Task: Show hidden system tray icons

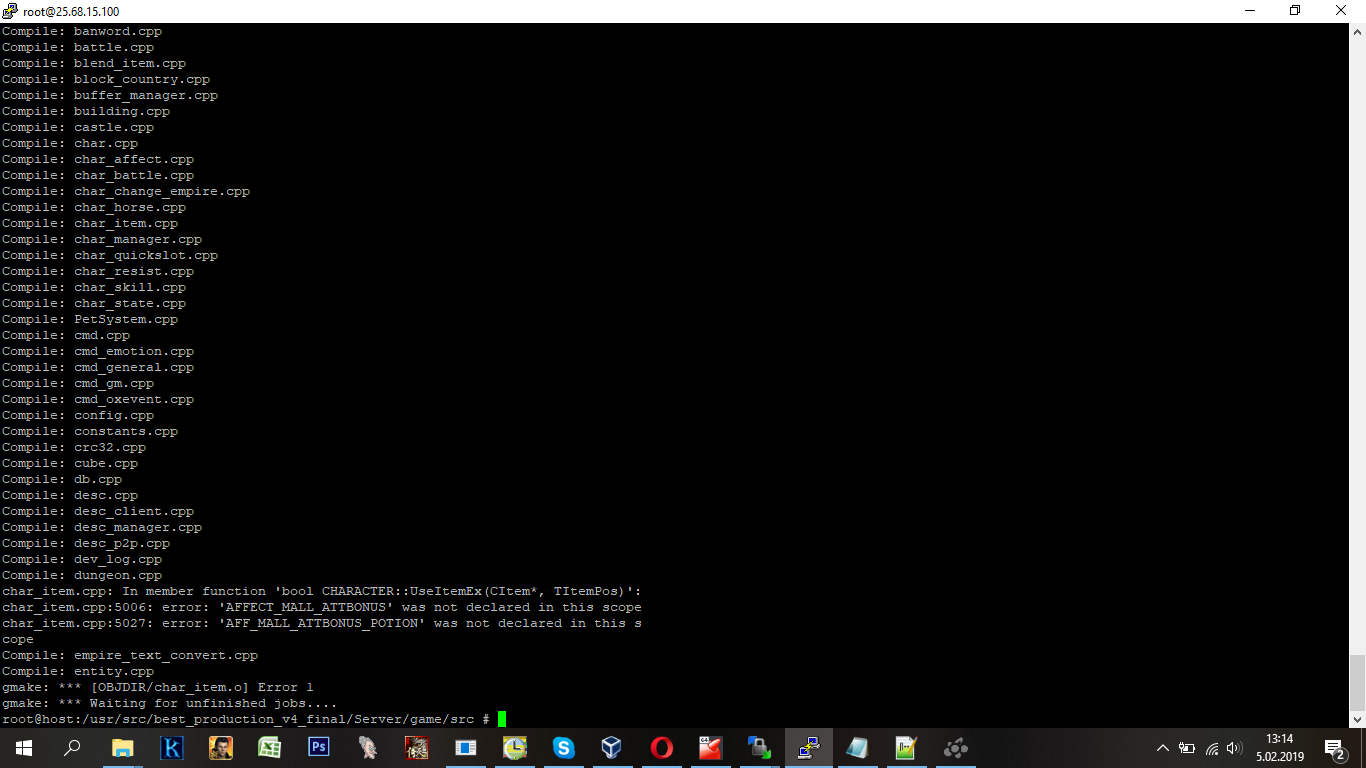Action: pos(1163,747)
